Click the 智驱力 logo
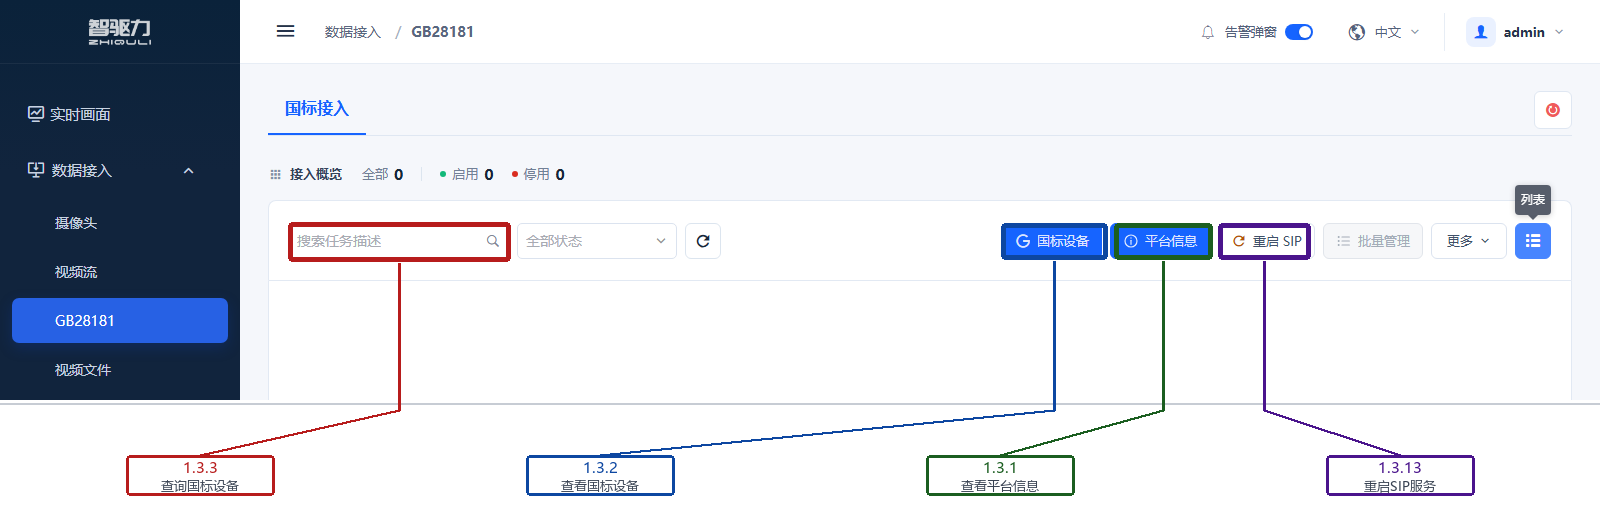Screen dimensions: 1600x515 pos(120,32)
